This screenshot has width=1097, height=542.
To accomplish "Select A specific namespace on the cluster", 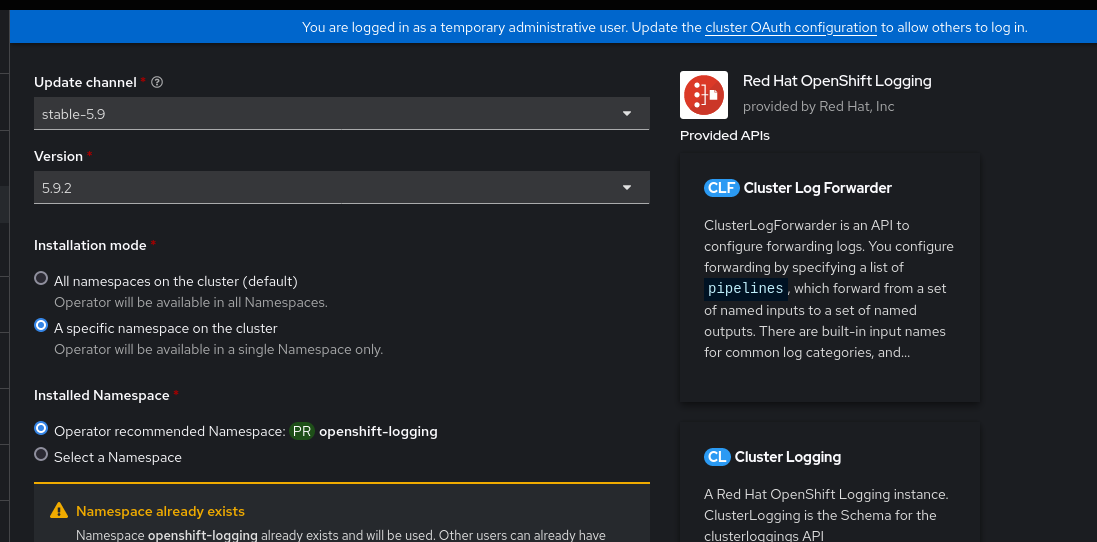I will [41, 325].
